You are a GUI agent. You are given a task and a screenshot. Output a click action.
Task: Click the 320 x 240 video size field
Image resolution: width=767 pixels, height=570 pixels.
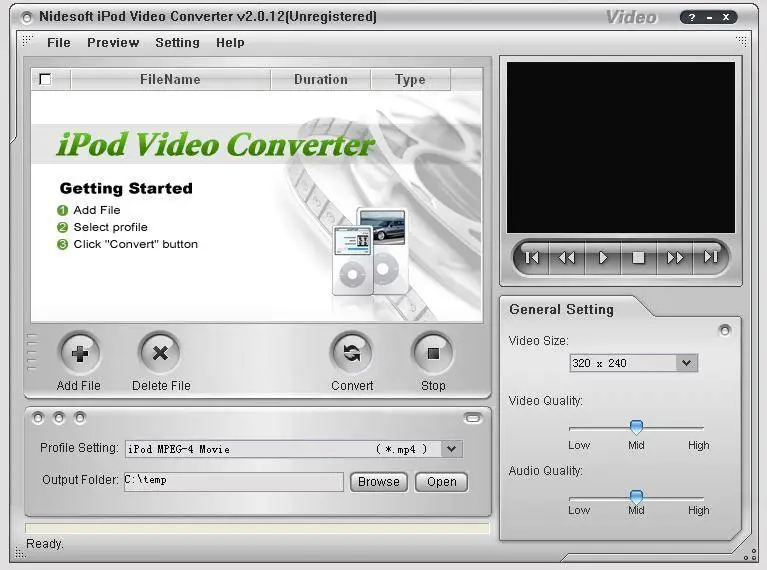point(633,363)
